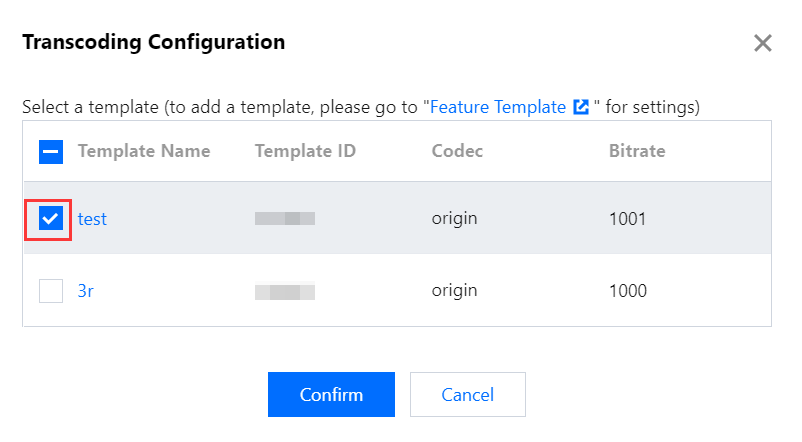Image resolution: width=802 pixels, height=442 pixels.
Task: Click the Bitrate column header
Action: [637, 152]
